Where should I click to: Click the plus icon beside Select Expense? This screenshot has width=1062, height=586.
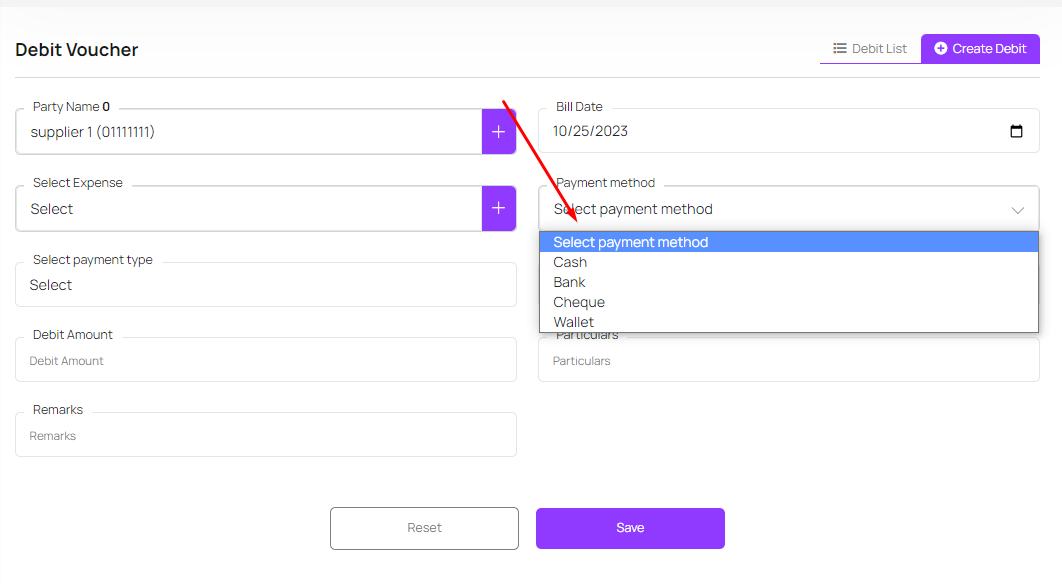499,209
